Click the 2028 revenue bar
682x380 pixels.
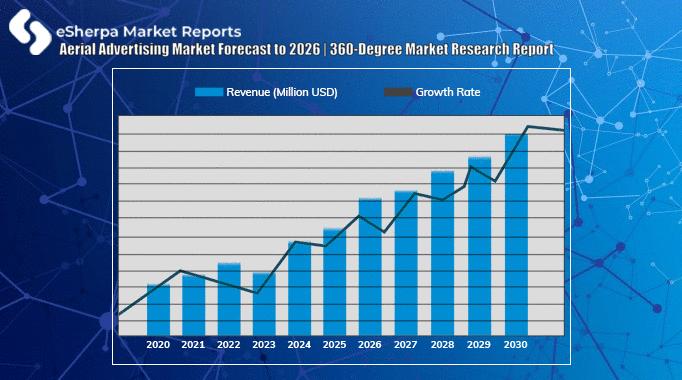(442, 253)
